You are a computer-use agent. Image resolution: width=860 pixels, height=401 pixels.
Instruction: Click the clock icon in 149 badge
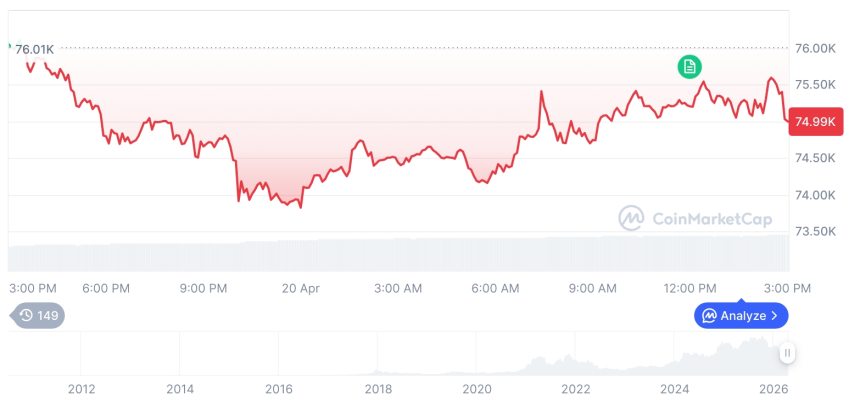[26, 316]
